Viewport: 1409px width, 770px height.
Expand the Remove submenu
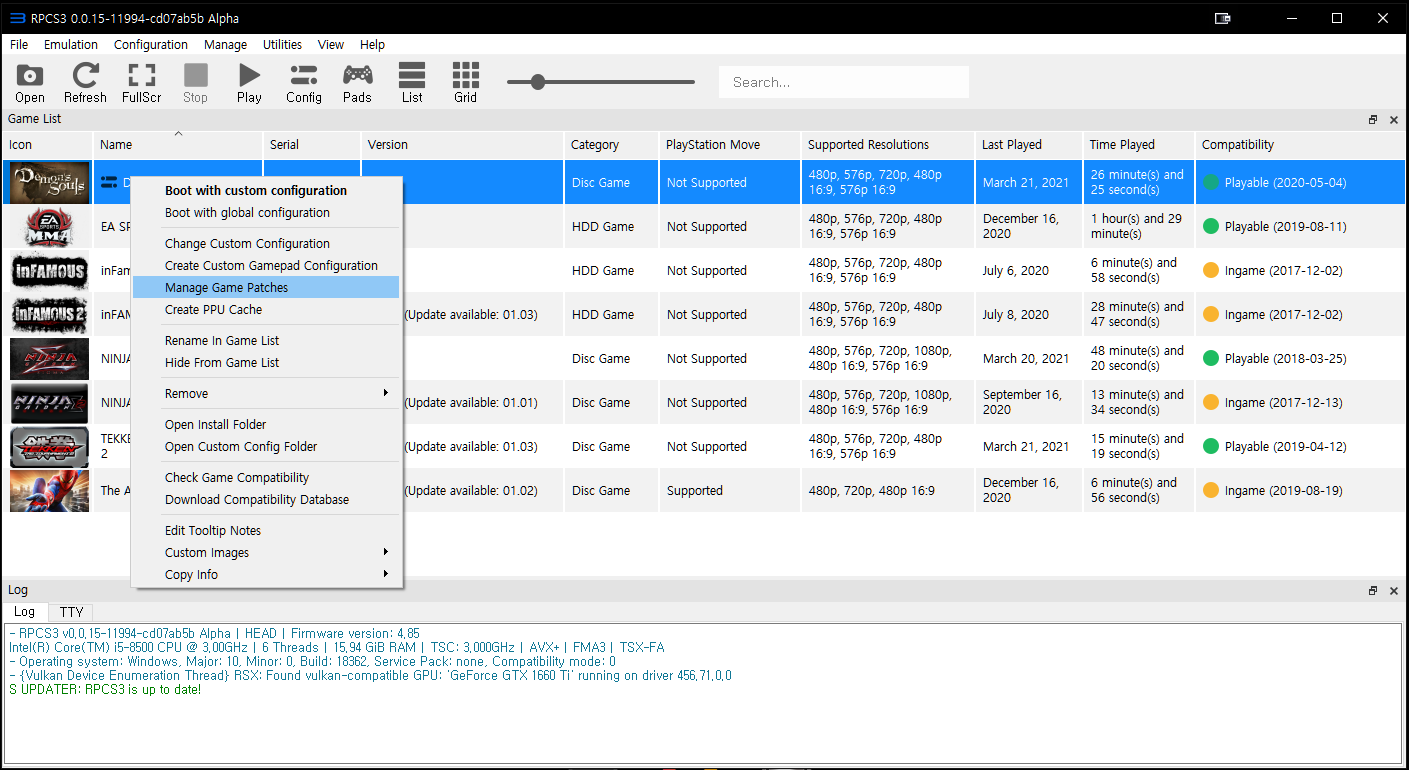266,393
